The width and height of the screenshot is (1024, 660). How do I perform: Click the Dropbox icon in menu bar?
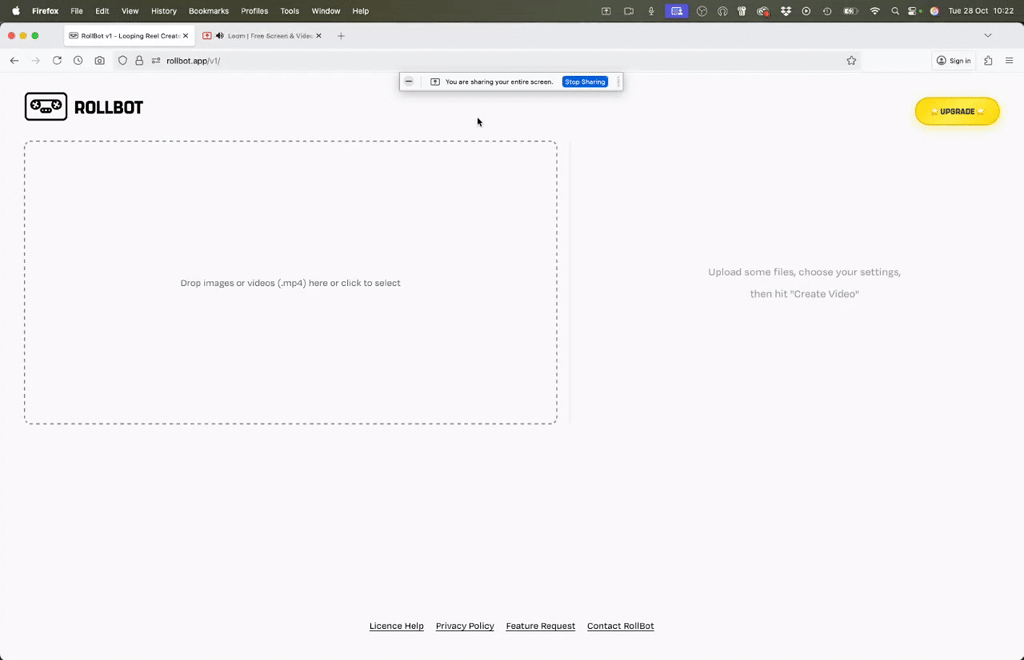click(x=786, y=11)
